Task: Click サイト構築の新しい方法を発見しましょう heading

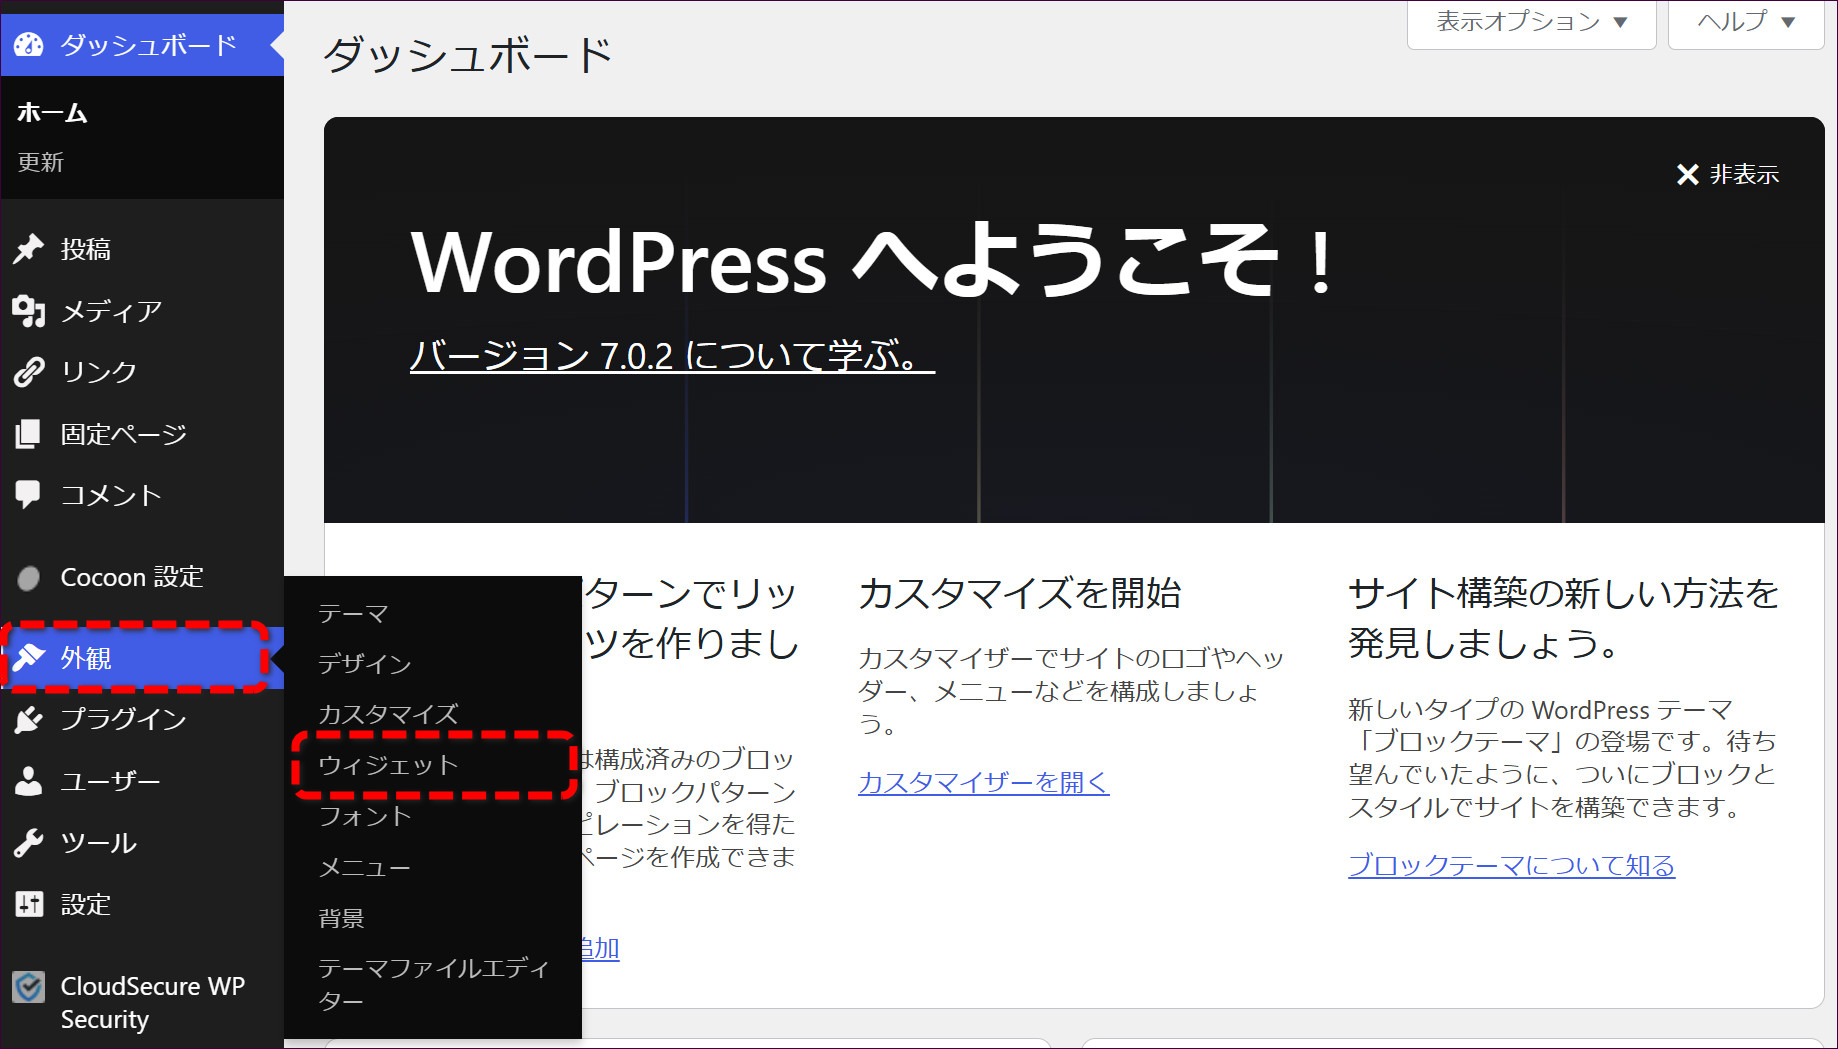Action: [1563, 618]
